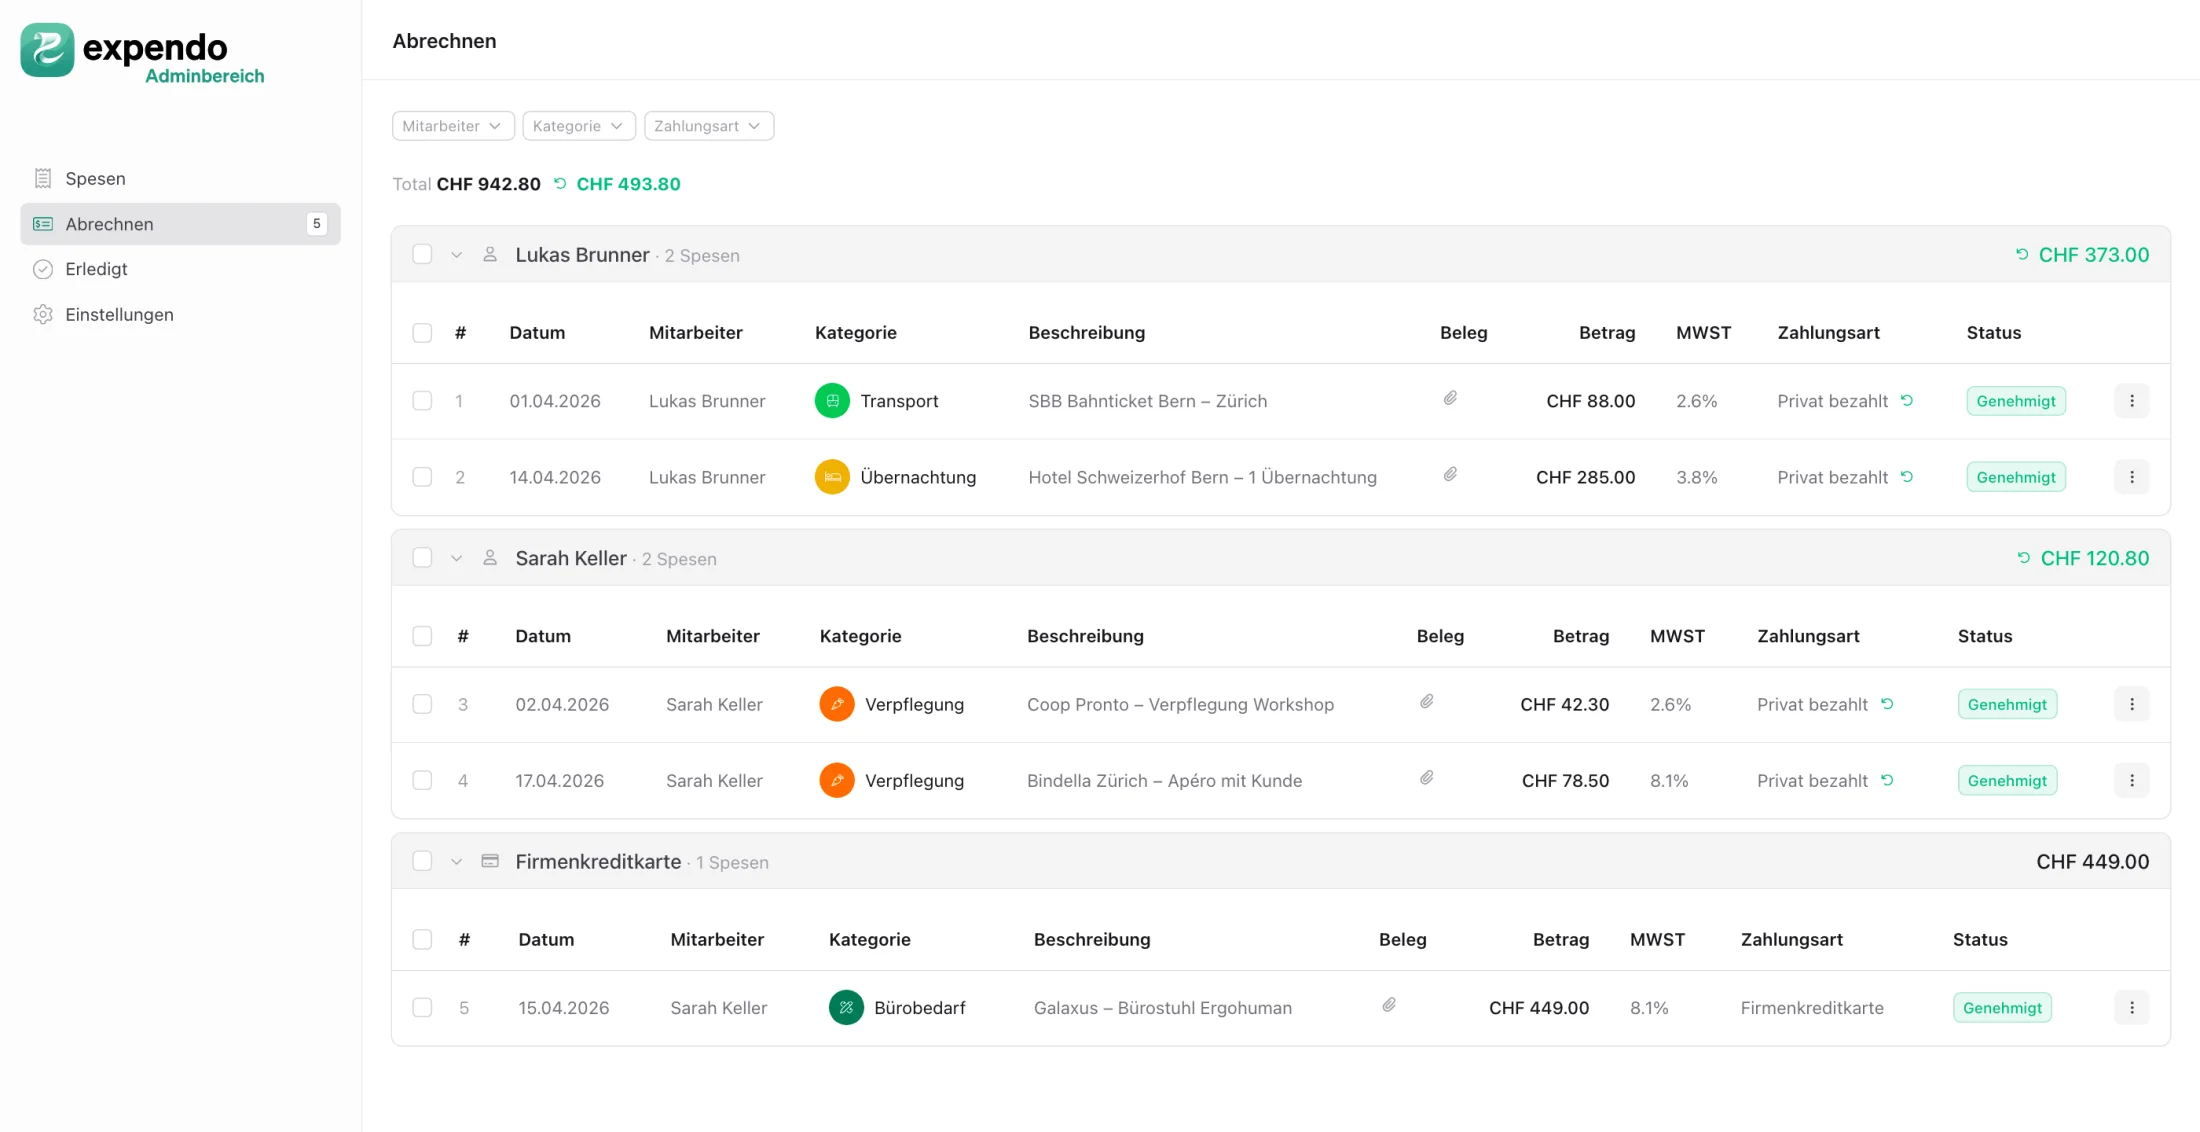Open Abrechnen in sidebar

coord(180,224)
